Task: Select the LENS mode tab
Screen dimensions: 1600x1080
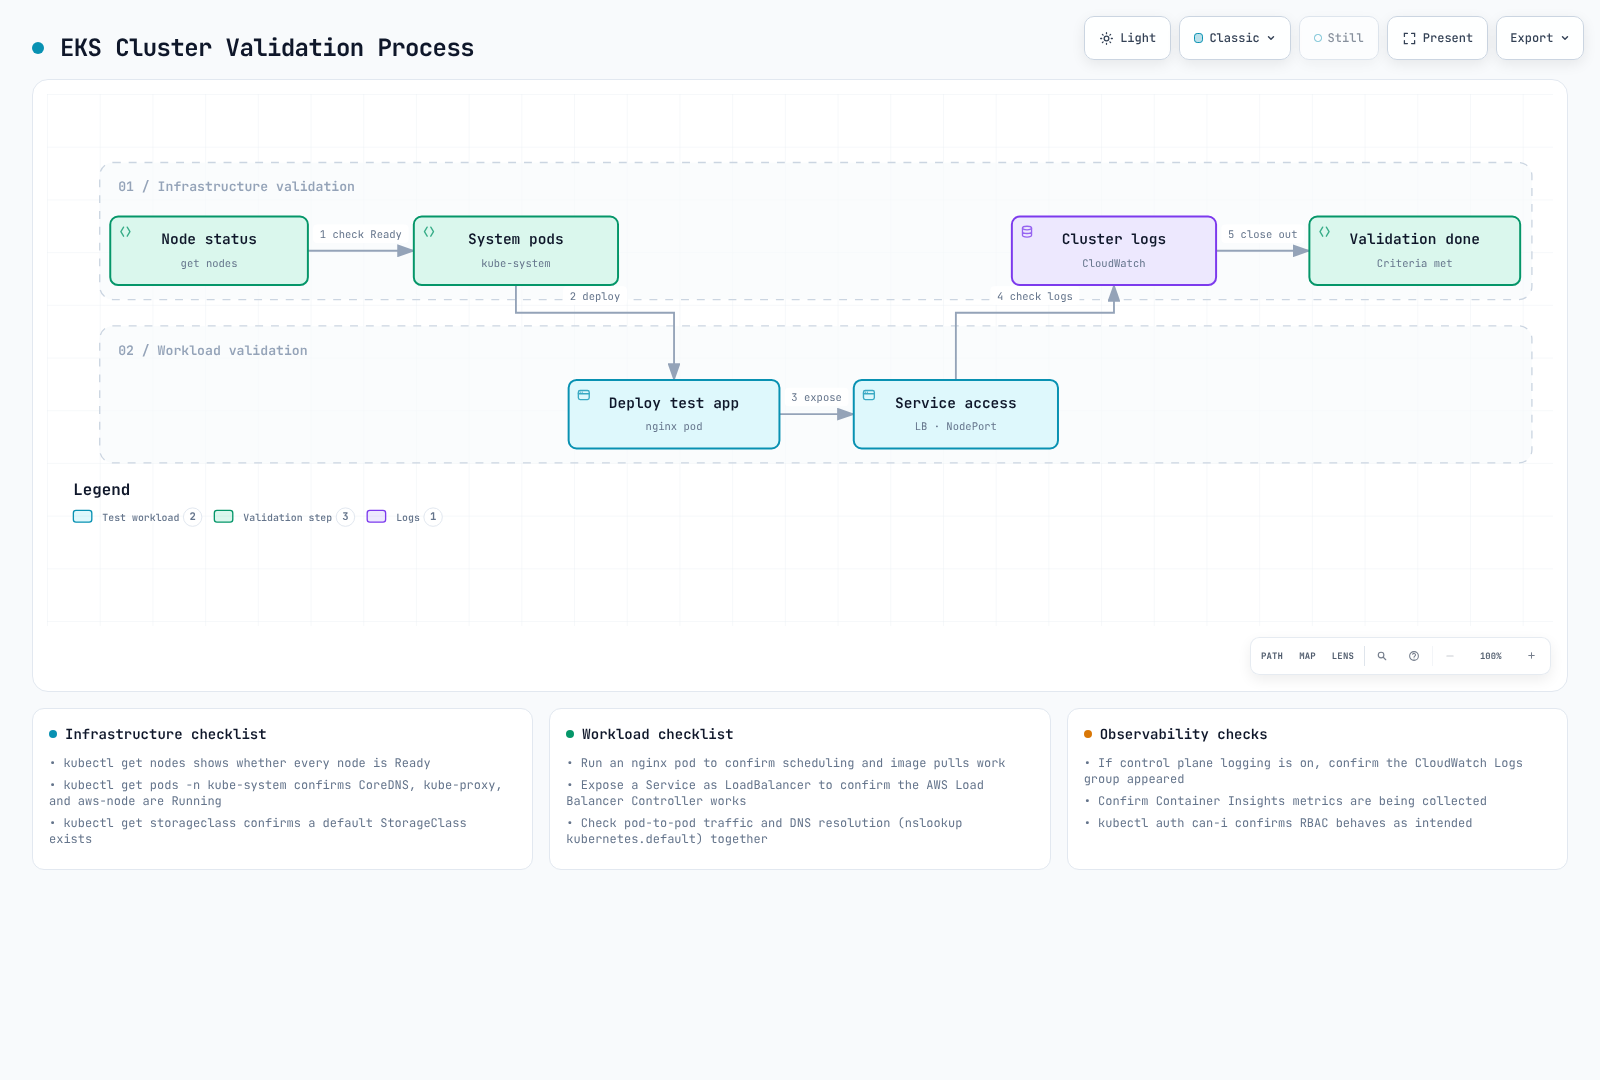Action: tap(1343, 656)
